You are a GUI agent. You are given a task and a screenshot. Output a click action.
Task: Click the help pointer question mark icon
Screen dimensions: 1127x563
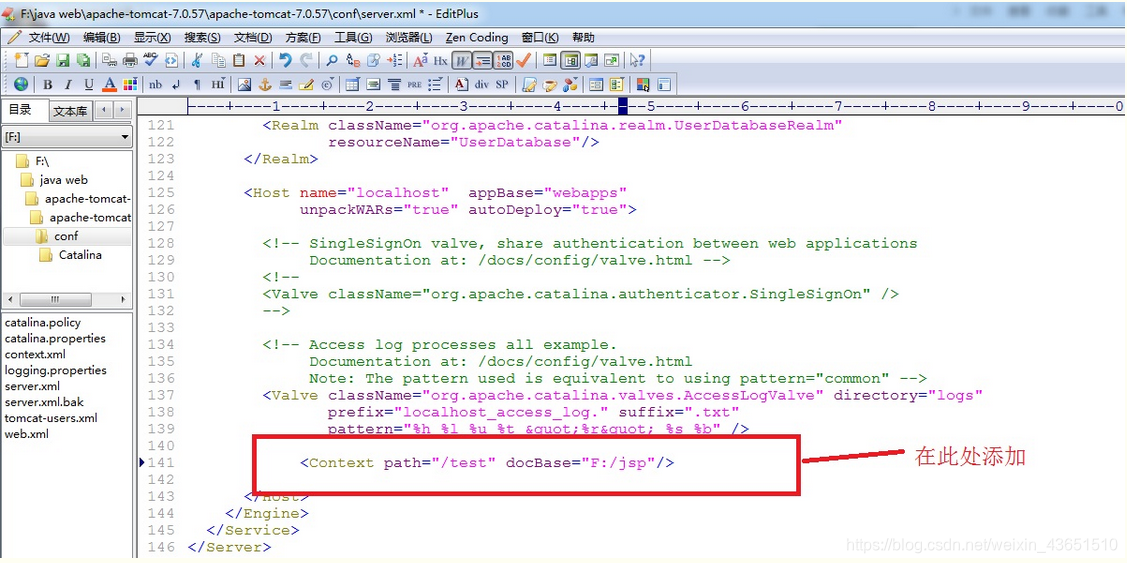(637, 60)
